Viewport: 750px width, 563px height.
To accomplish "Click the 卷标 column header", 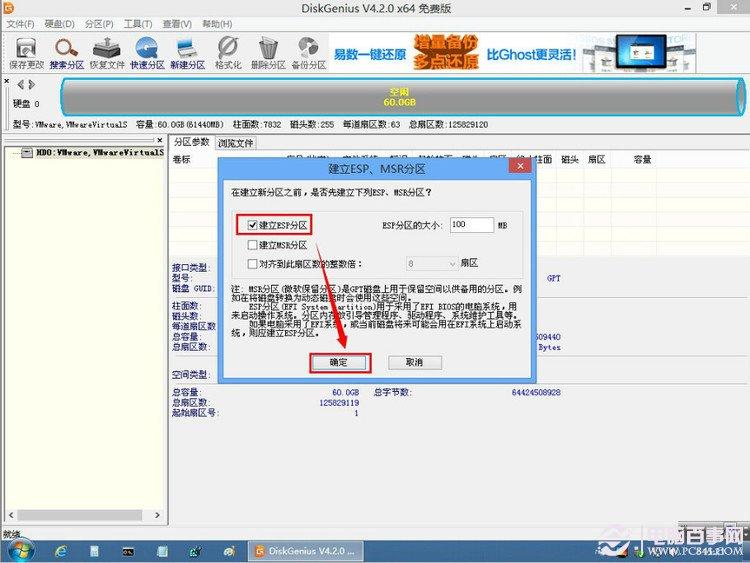I will [x=181, y=159].
